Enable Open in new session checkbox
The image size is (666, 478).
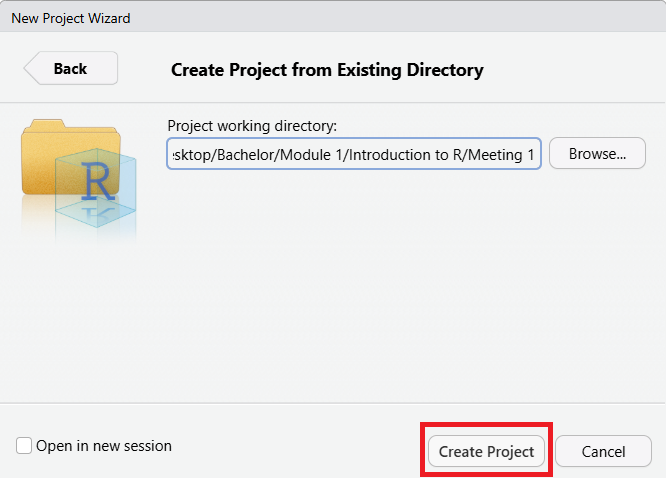coord(24,446)
